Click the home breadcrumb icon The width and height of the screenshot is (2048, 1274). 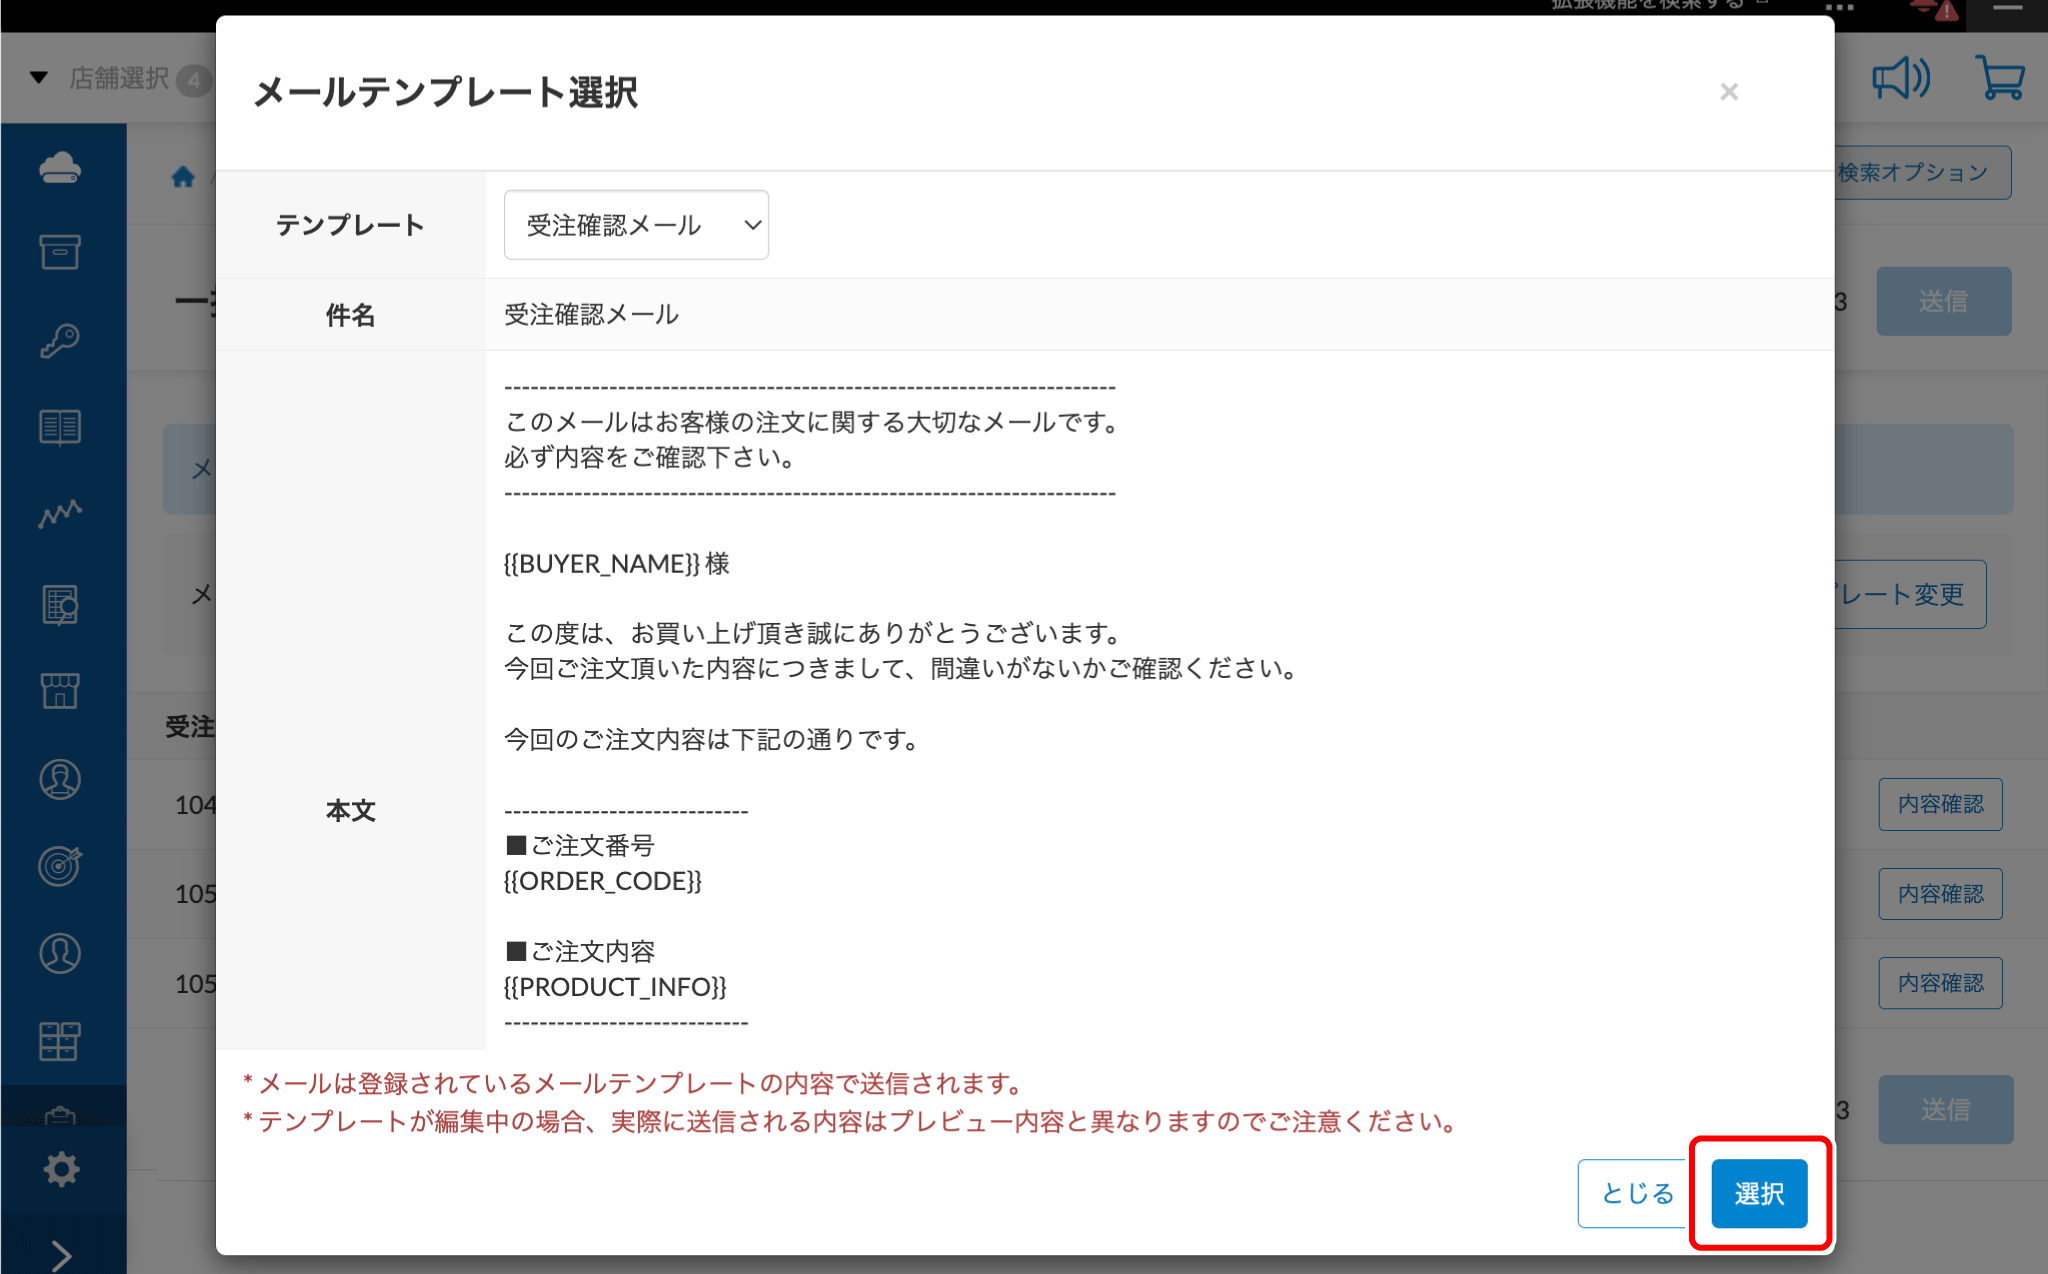[x=183, y=177]
